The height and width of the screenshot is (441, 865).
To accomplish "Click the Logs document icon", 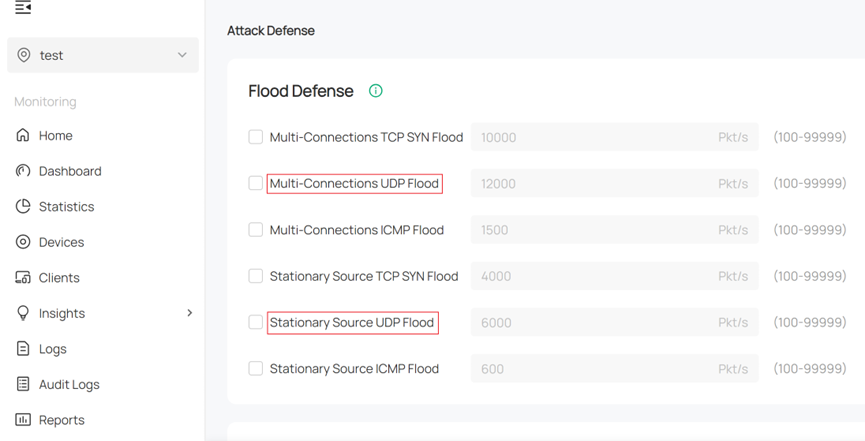I will 23,349.
